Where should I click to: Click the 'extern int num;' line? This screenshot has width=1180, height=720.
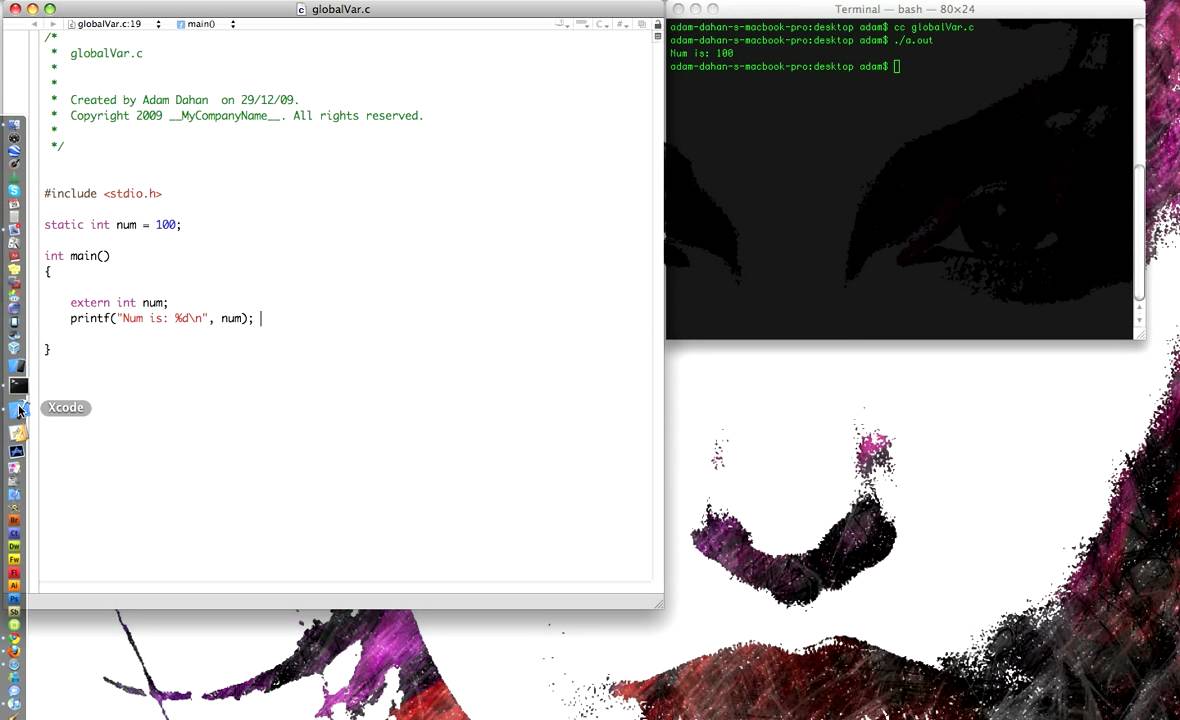click(x=119, y=302)
